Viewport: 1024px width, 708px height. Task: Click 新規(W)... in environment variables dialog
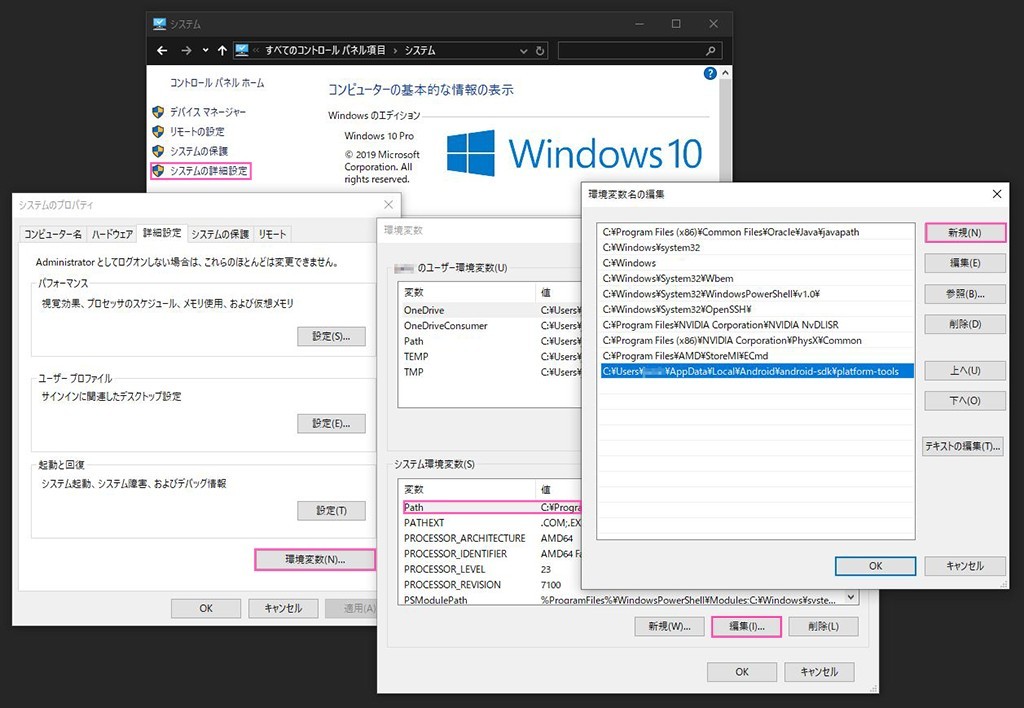(x=669, y=626)
